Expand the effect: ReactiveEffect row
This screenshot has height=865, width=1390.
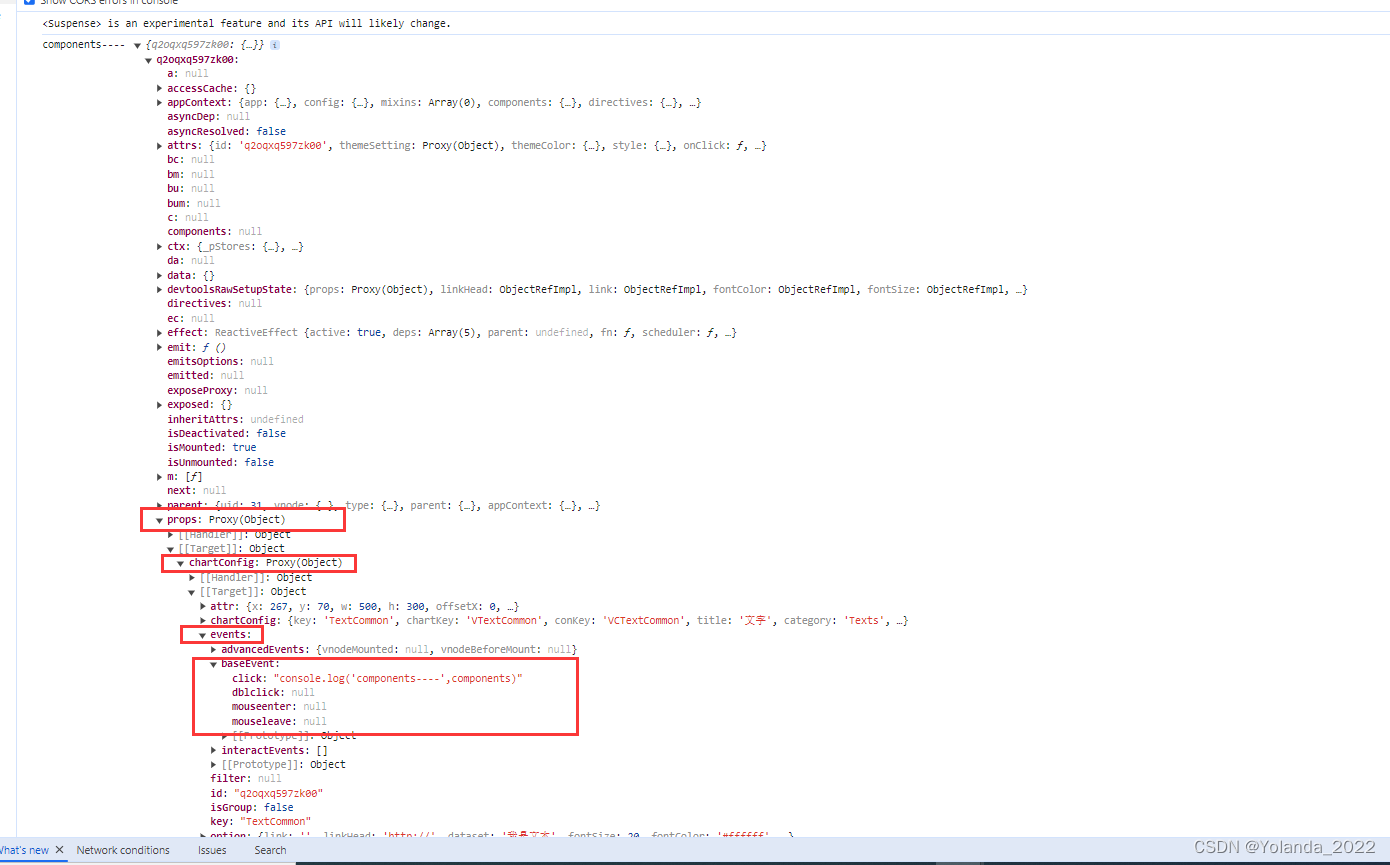(160, 333)
